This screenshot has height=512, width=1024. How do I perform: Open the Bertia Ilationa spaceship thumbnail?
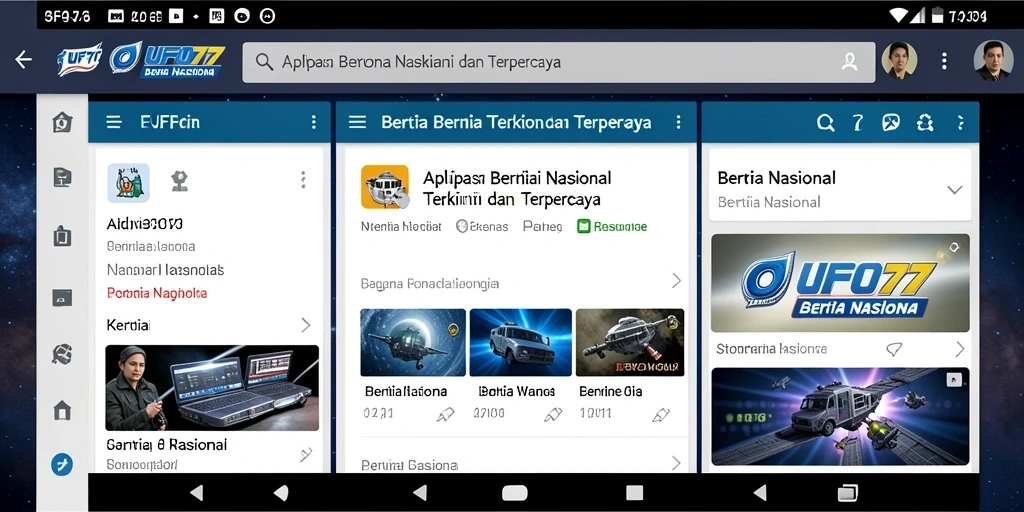[413, 342]
